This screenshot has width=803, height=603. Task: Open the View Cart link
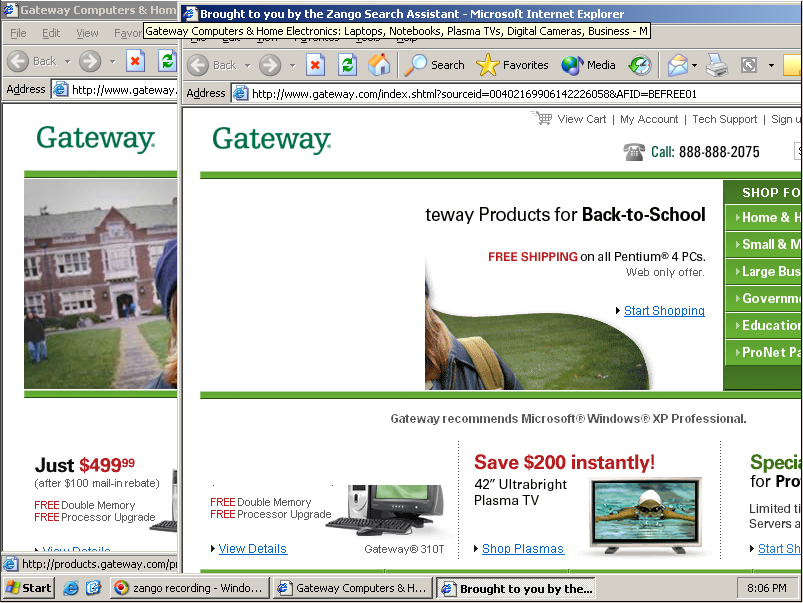click(581, 119)
